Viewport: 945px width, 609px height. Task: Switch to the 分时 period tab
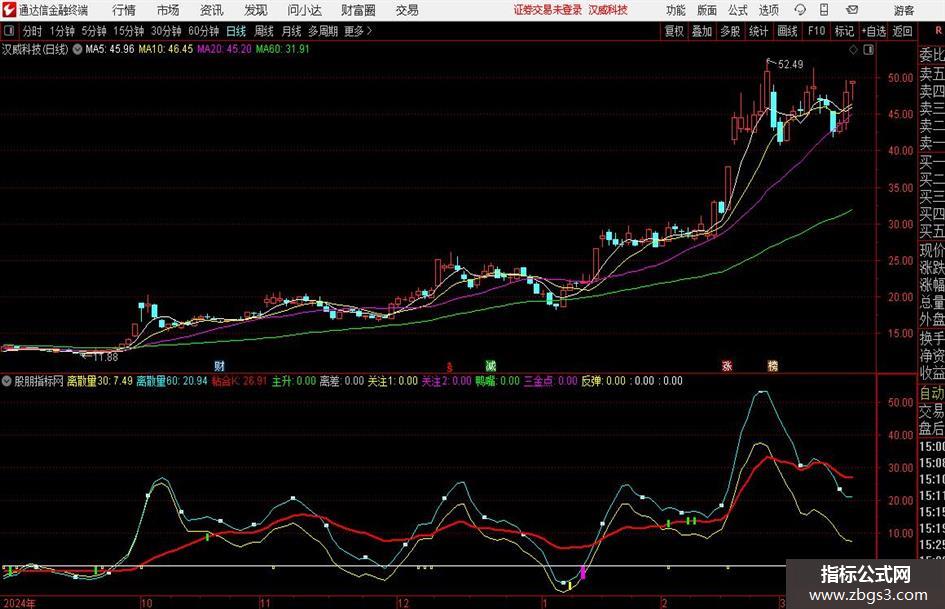(32, 31)
